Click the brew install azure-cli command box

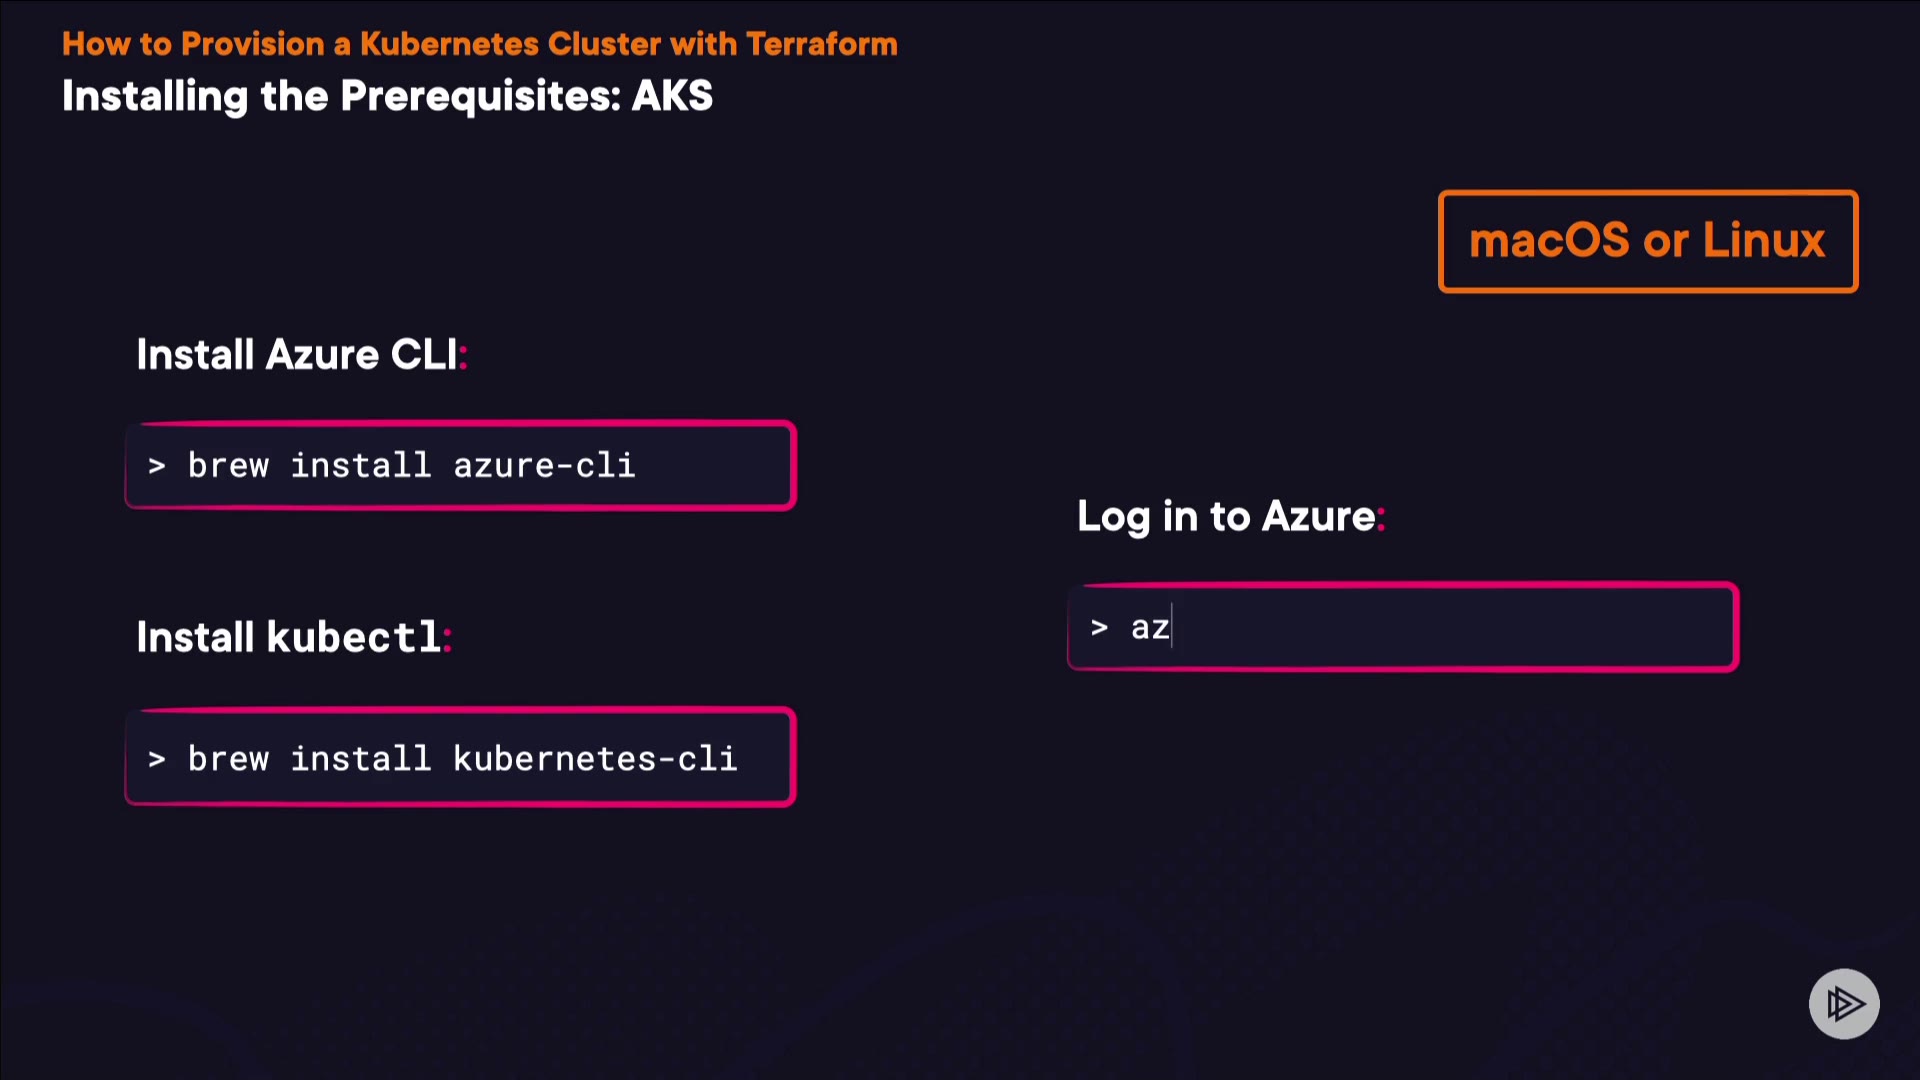pyautogui.click(x=460, y=466)
